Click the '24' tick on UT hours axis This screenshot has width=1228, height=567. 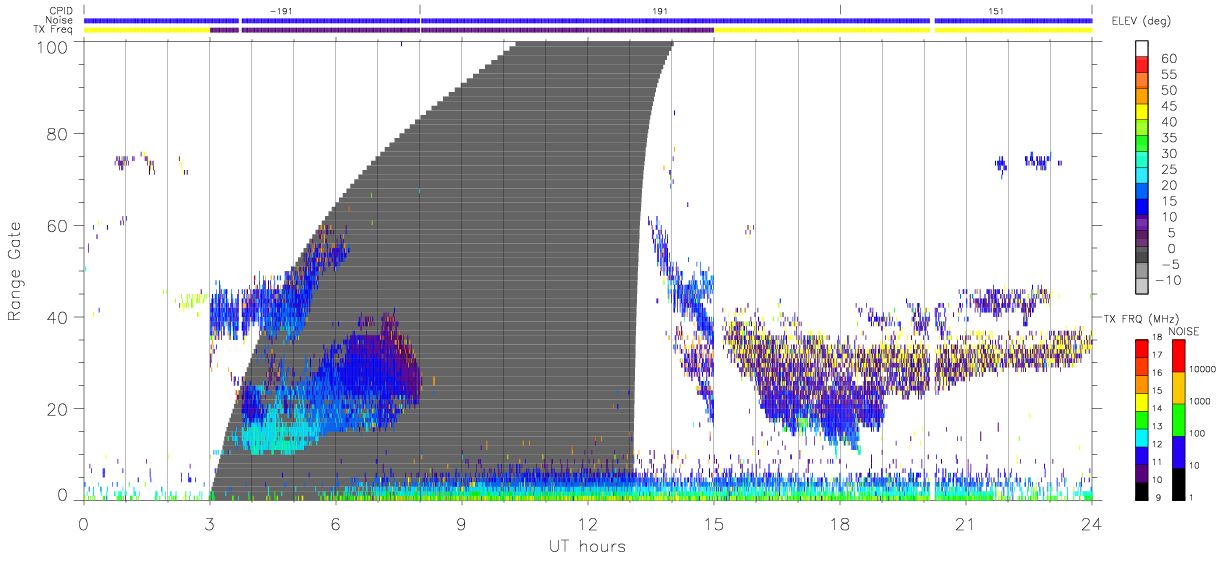click(1092, 523)
